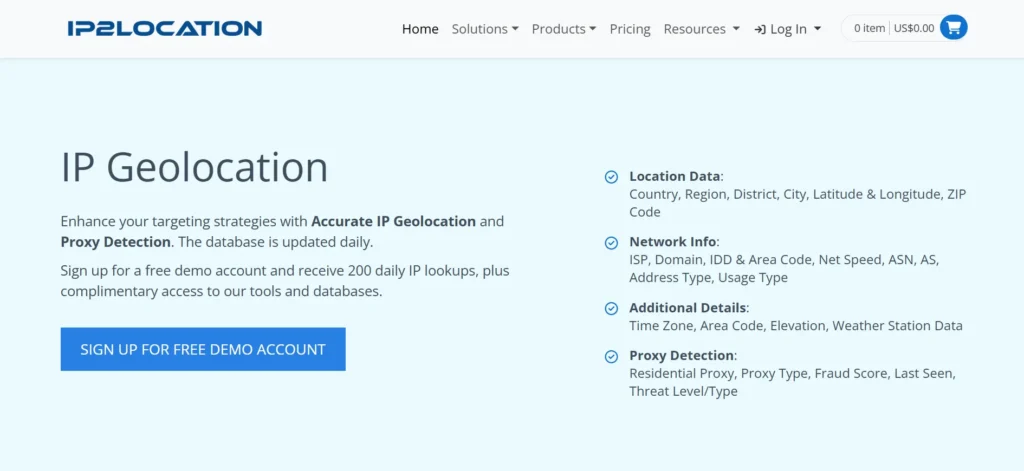Expand the Solutions dropdown menu
Screen dimensions: 1024x471
coord(485,29)
